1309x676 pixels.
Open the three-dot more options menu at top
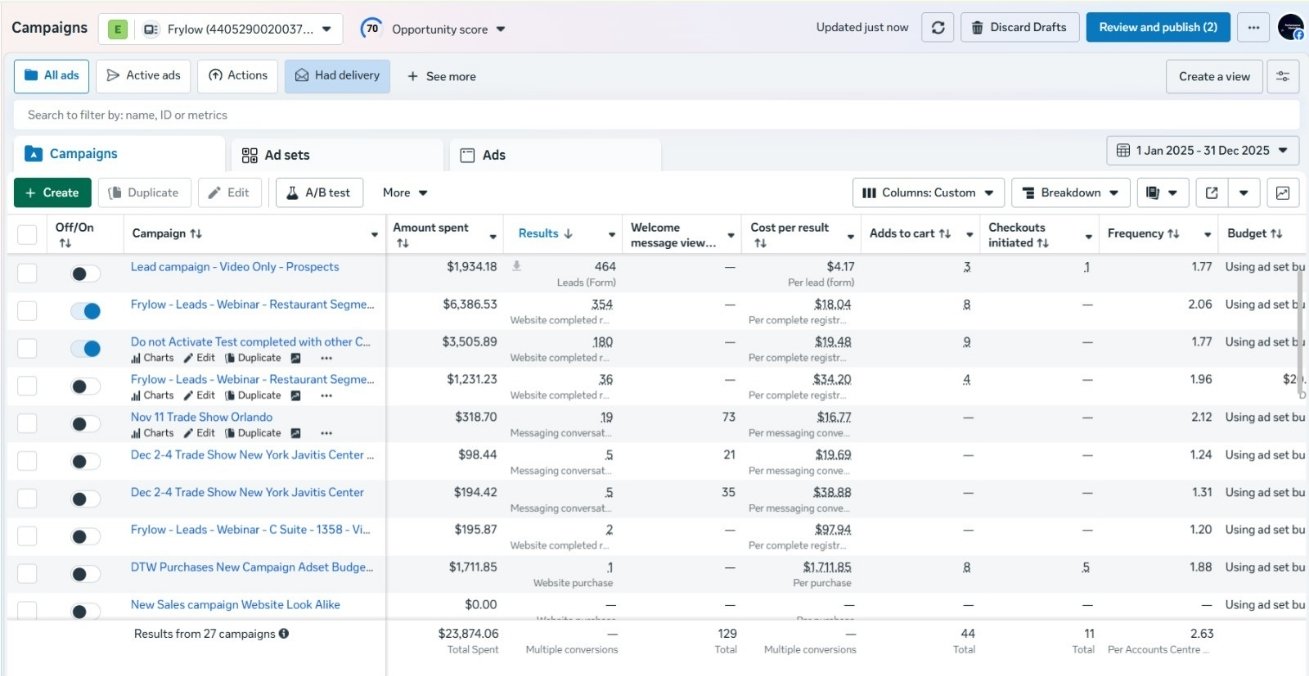click(x=1252, y=28)
